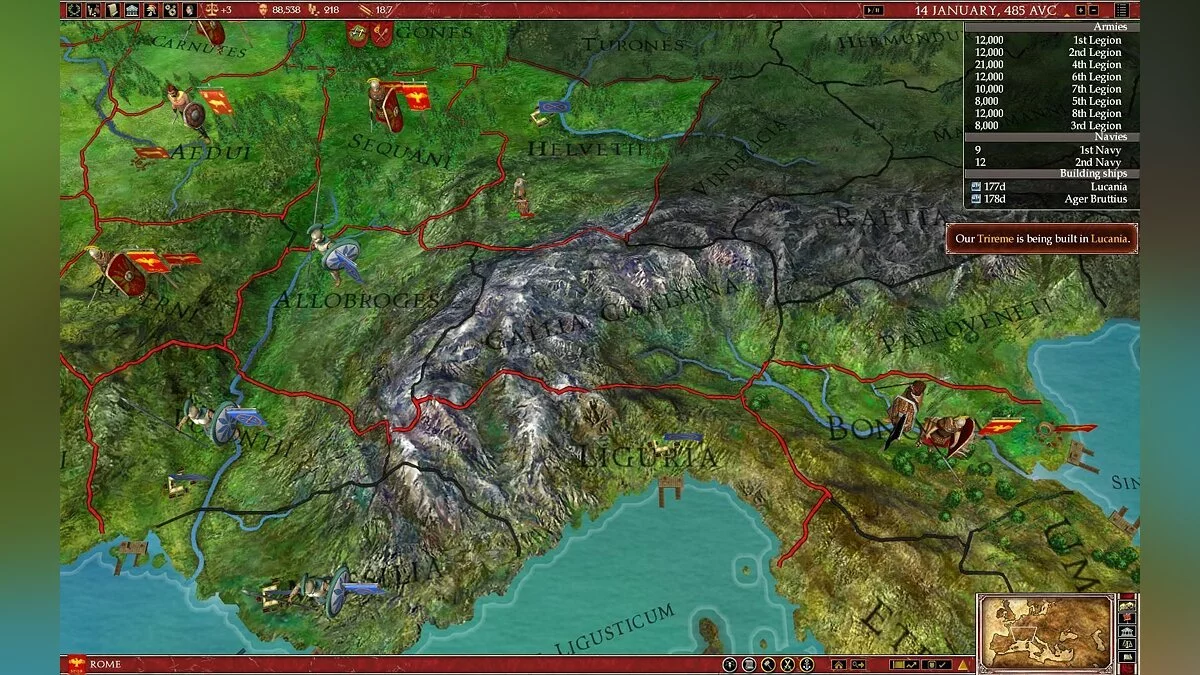Select the 1st Navy in outliner
The height and width of the screenshot is (675, 1200).
[1050, 150]
